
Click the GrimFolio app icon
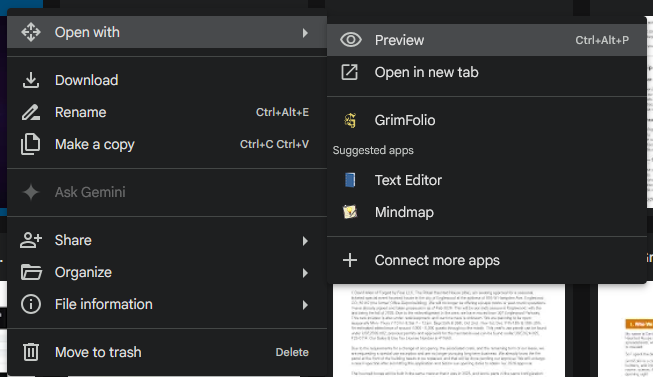[x=350, y=120]
